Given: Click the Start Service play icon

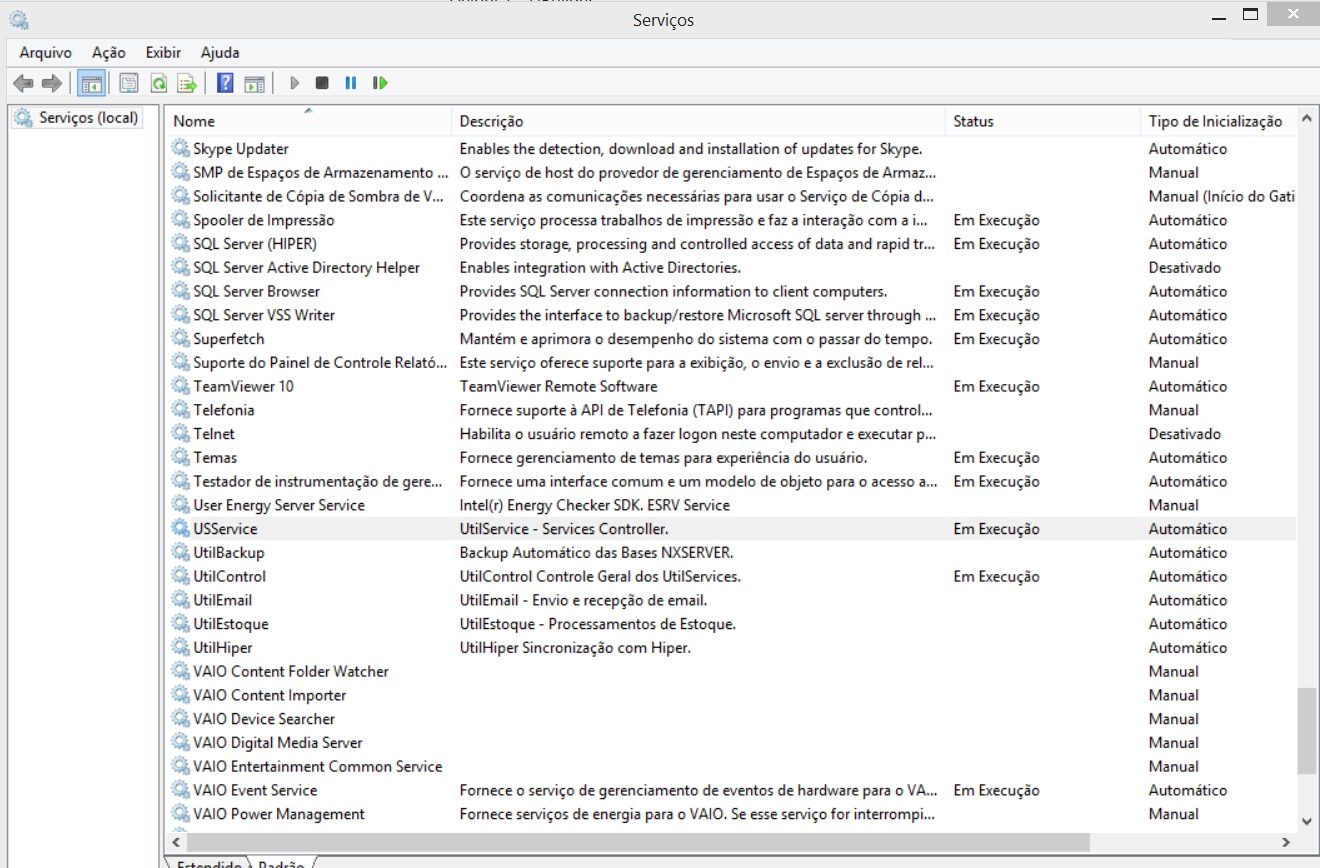Looking at the screenshot, I should click(294, 83).
